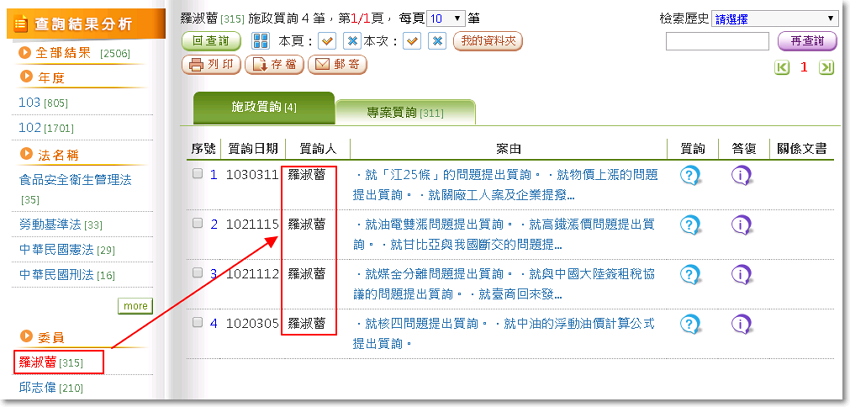Click the grid view icon beside 回查詢
The image size is (850, 407).
click(260, 41)
